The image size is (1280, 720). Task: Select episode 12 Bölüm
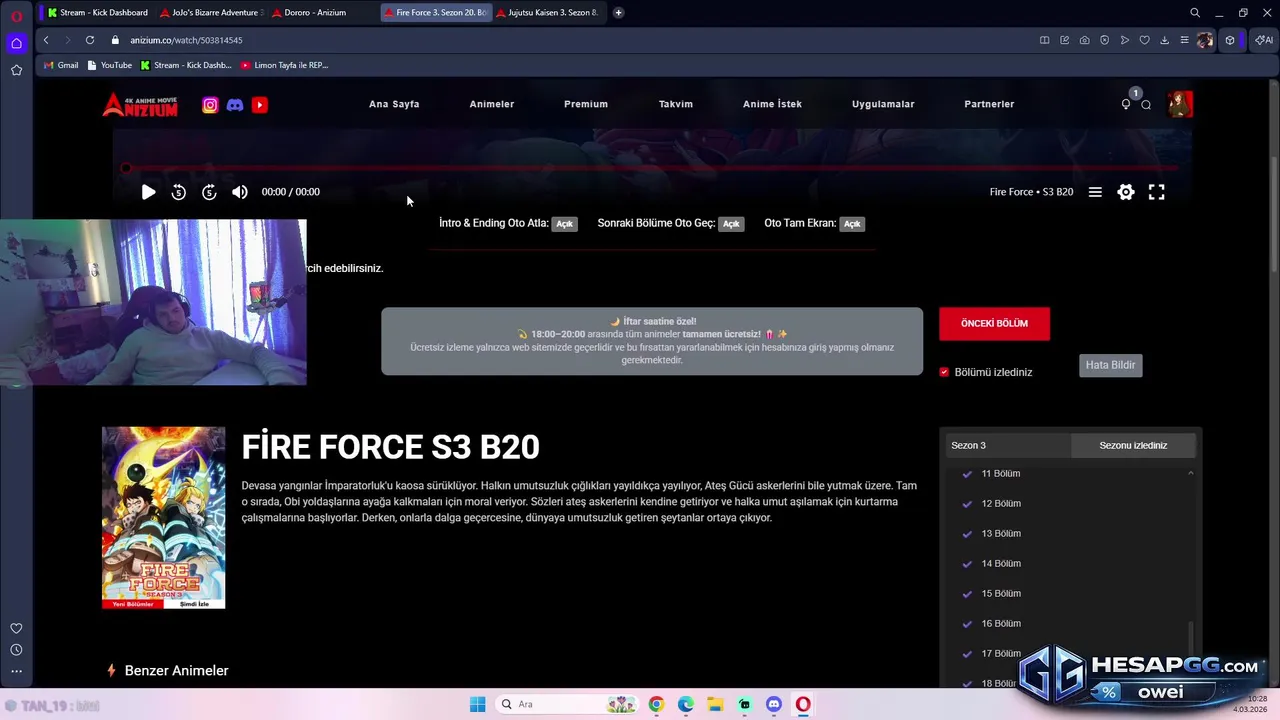click(1001, 504)
